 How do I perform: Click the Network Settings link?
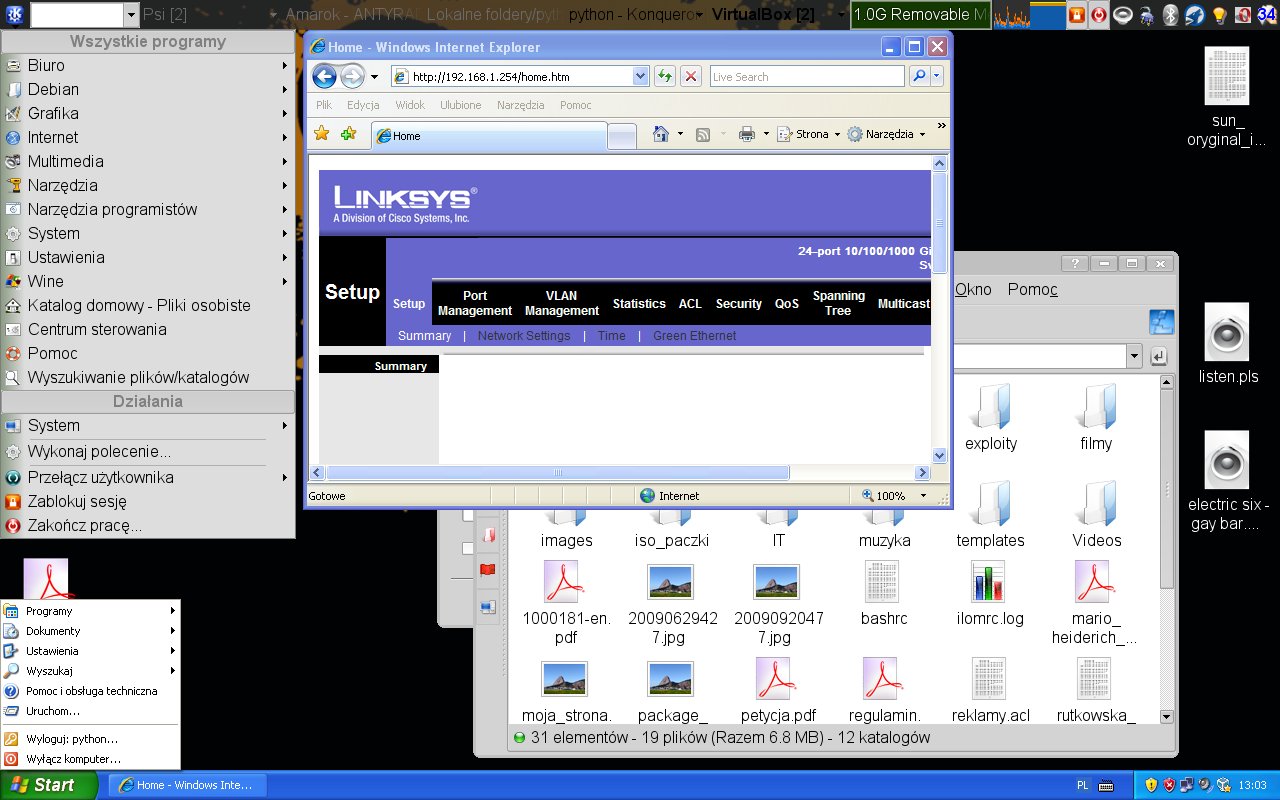[523, 336]
